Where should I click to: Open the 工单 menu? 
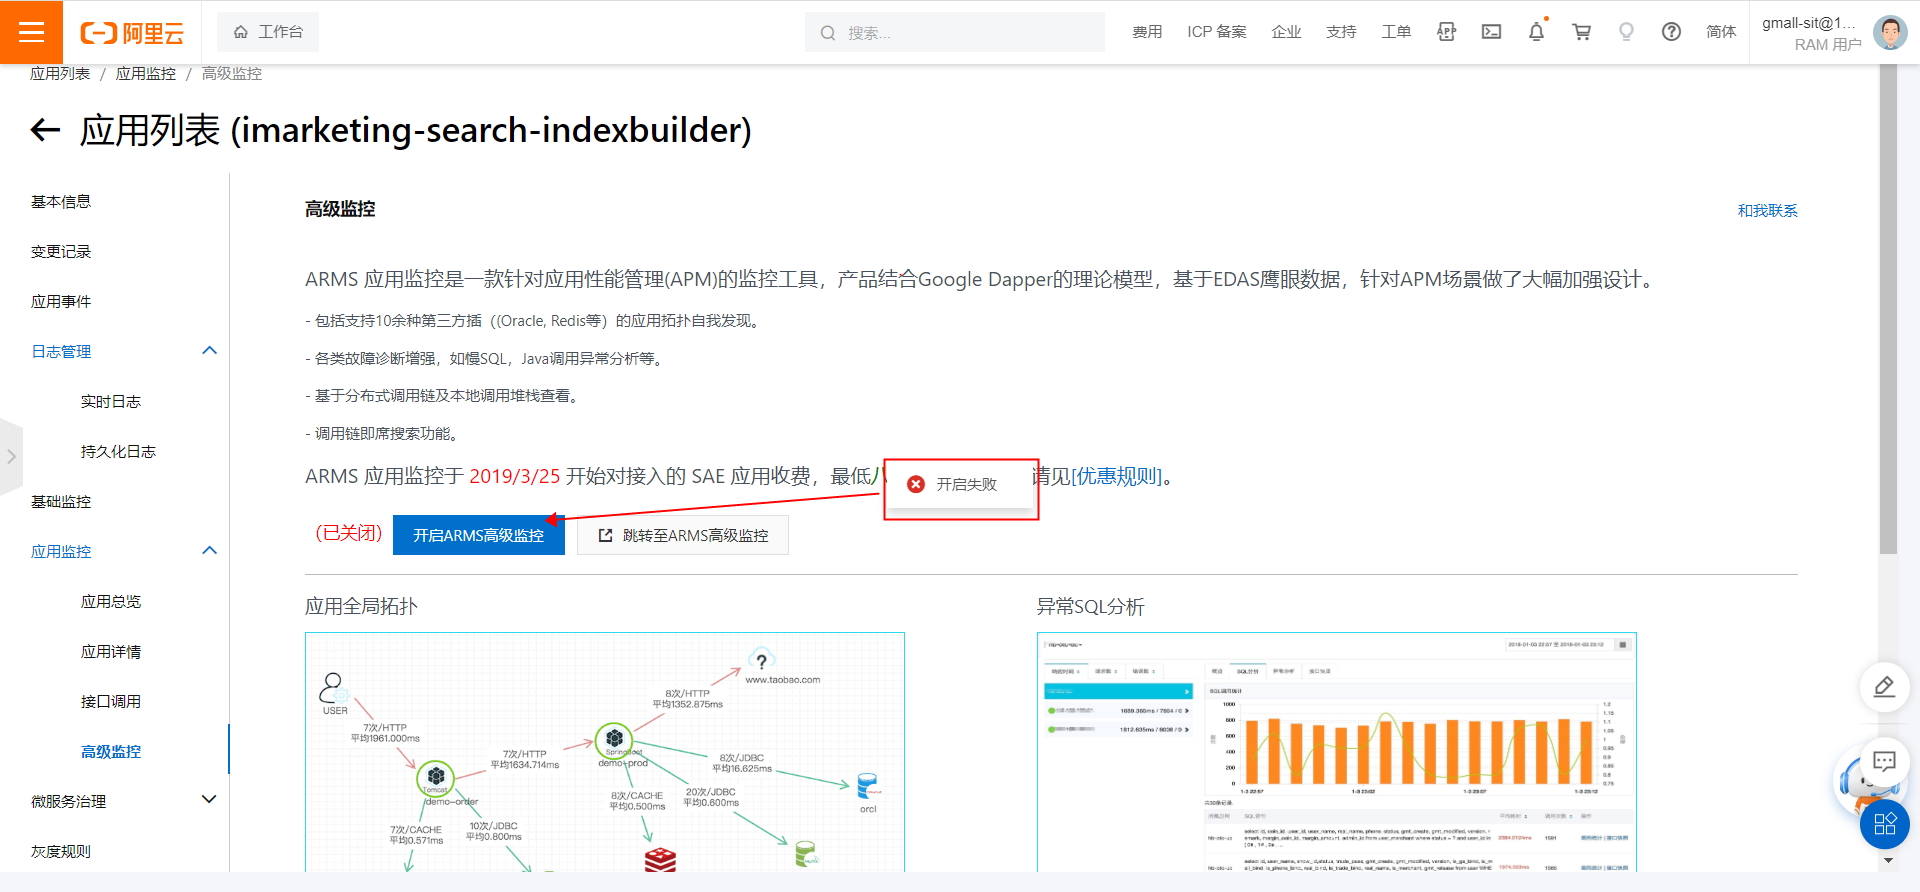point(1396,32)
